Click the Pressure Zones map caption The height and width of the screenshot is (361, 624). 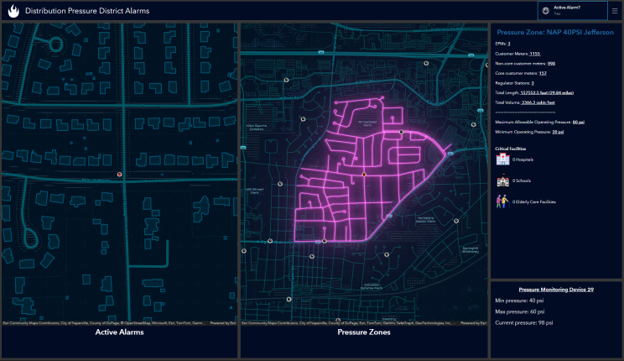pyautogui.click(x=364, y=332)
